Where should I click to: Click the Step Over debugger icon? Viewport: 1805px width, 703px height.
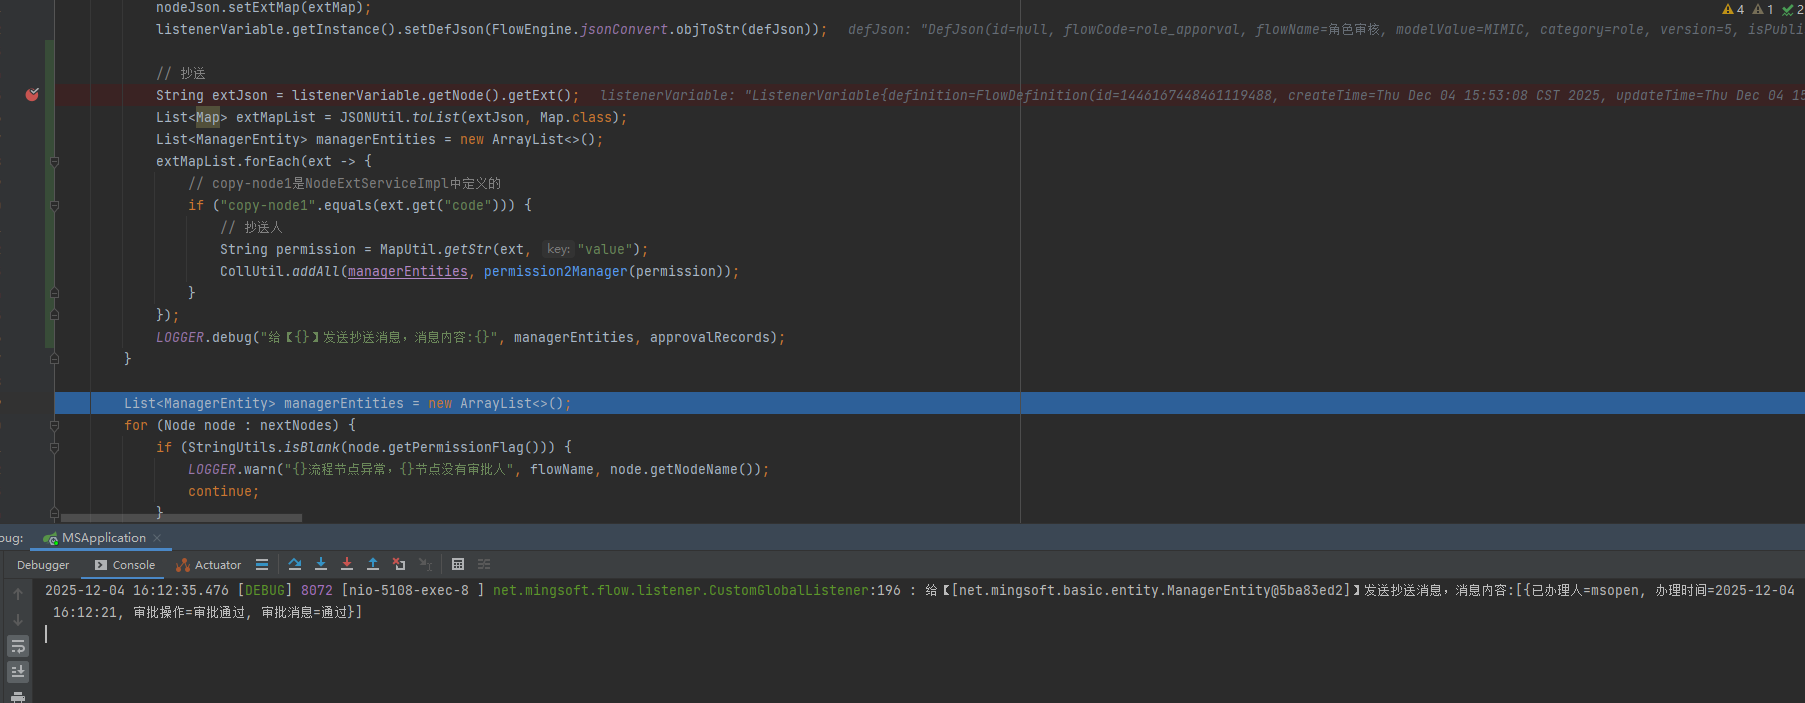[x=295, y=564]
